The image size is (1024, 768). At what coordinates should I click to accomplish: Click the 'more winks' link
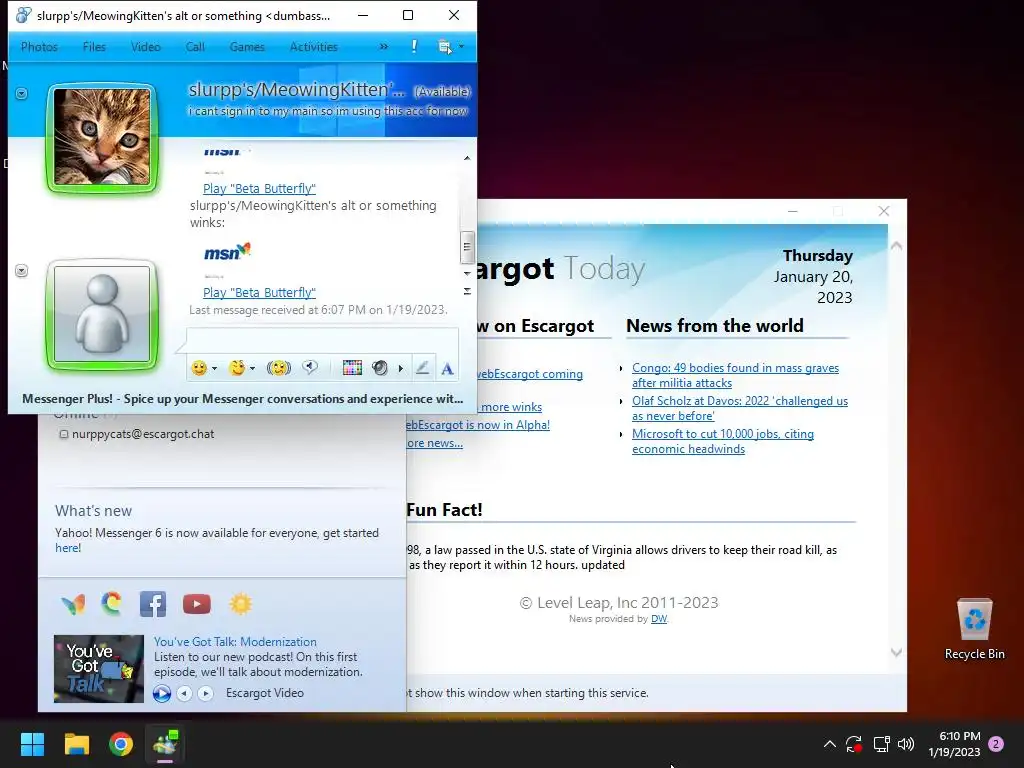[x=511, y=407]
